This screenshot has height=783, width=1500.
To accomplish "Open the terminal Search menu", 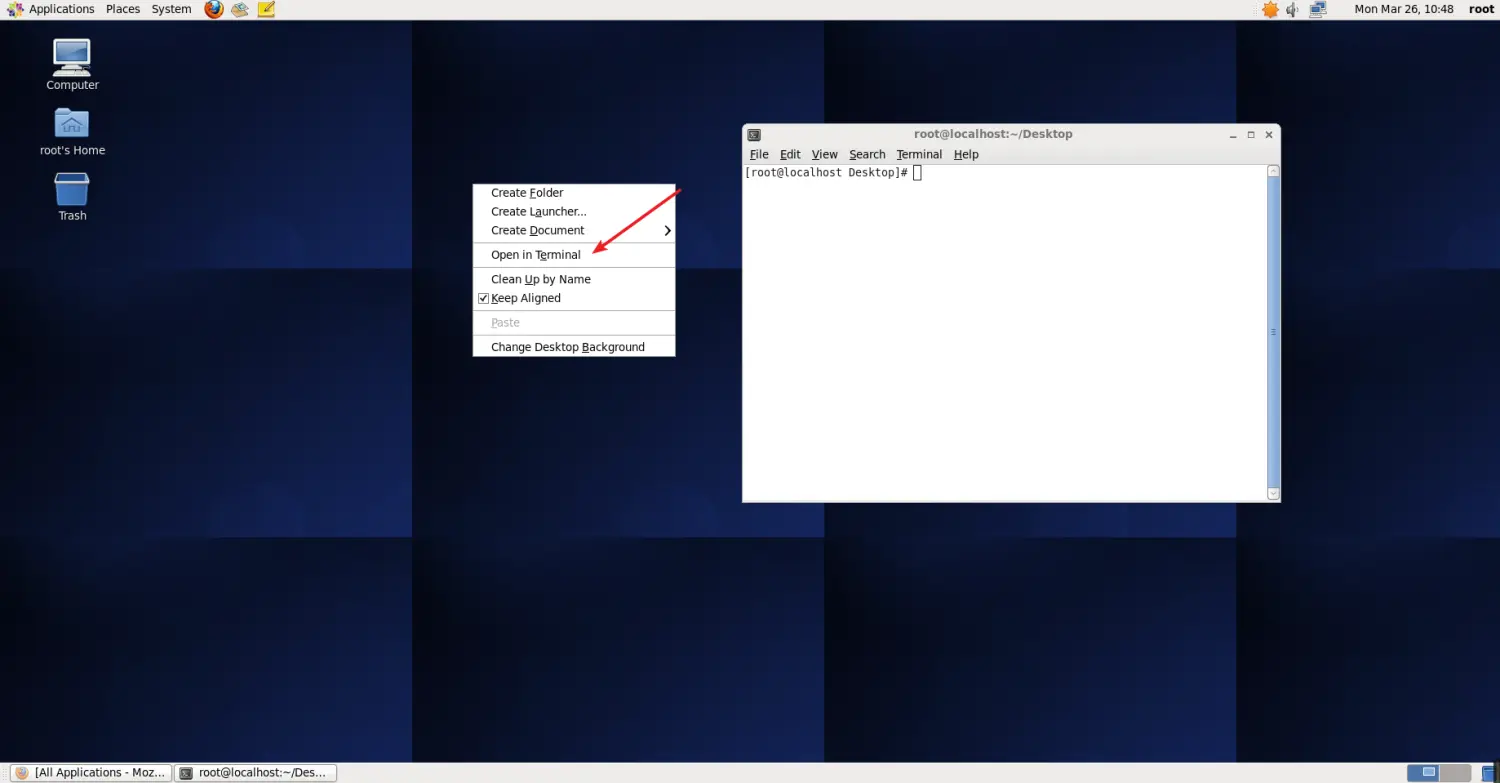I will click(x=867, y=154).
